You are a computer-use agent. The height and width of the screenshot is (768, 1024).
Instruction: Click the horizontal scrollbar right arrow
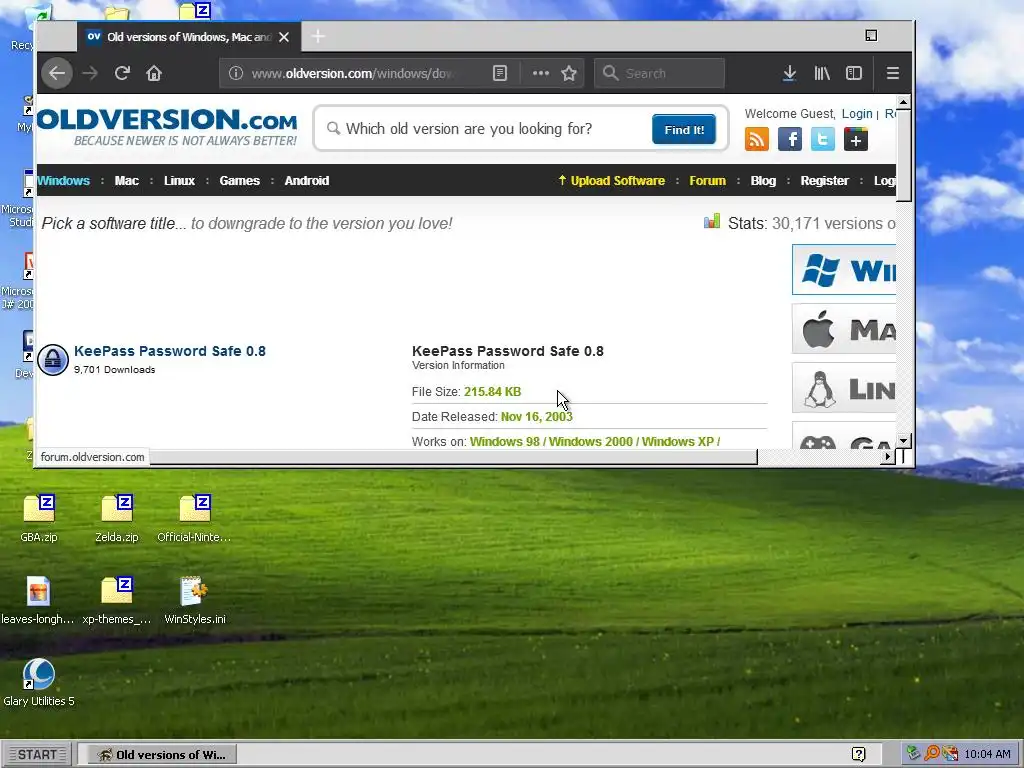click(x=888, y=456)
